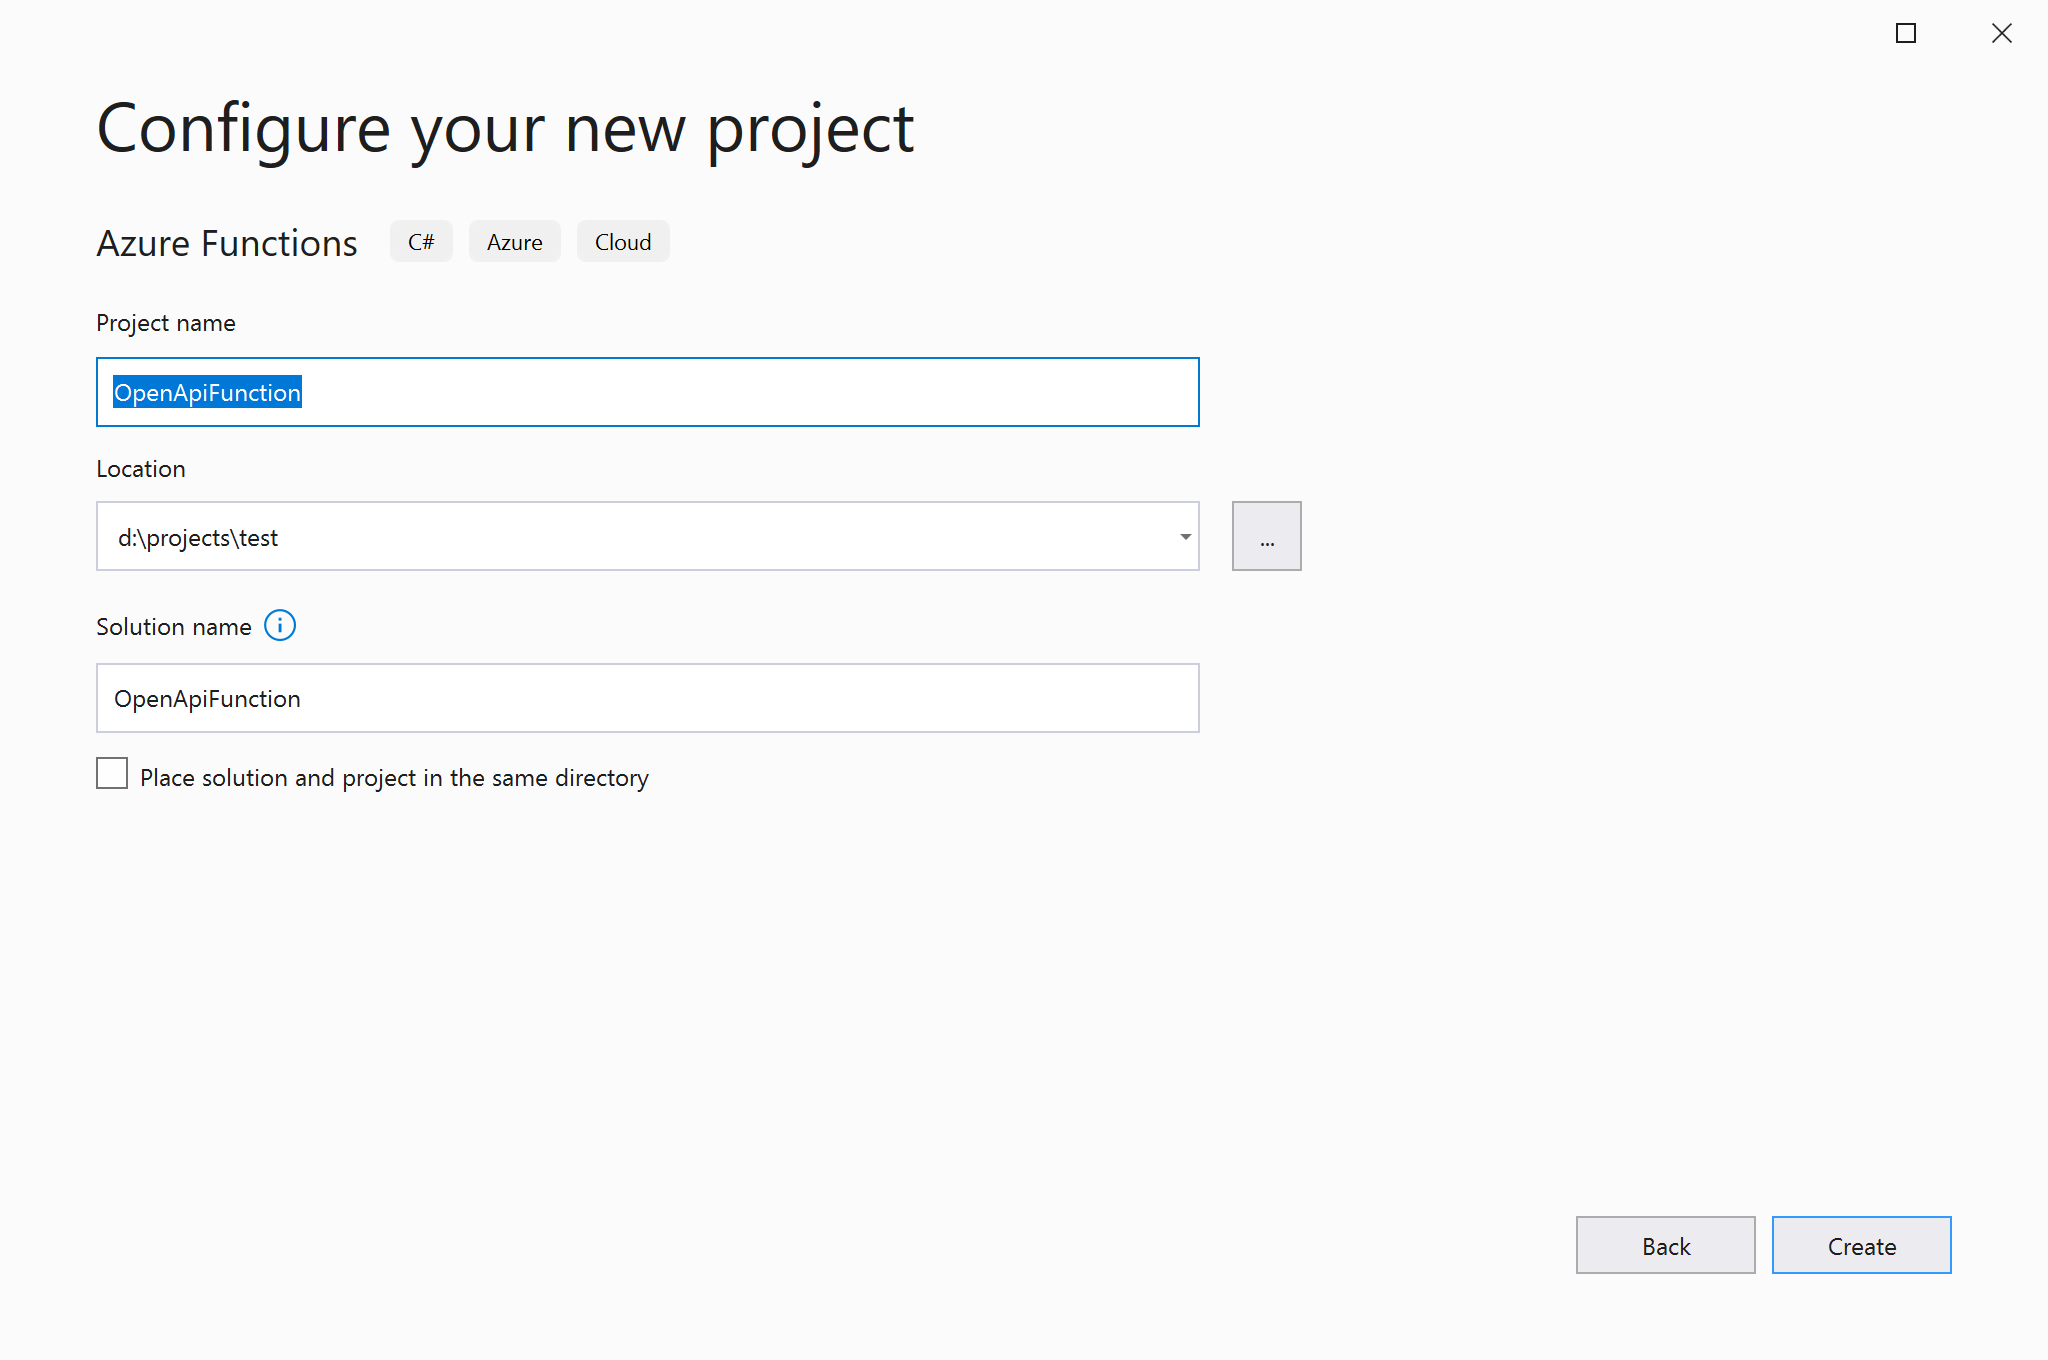Expand the Location dropdown arrow

(x=1185, y=537)
